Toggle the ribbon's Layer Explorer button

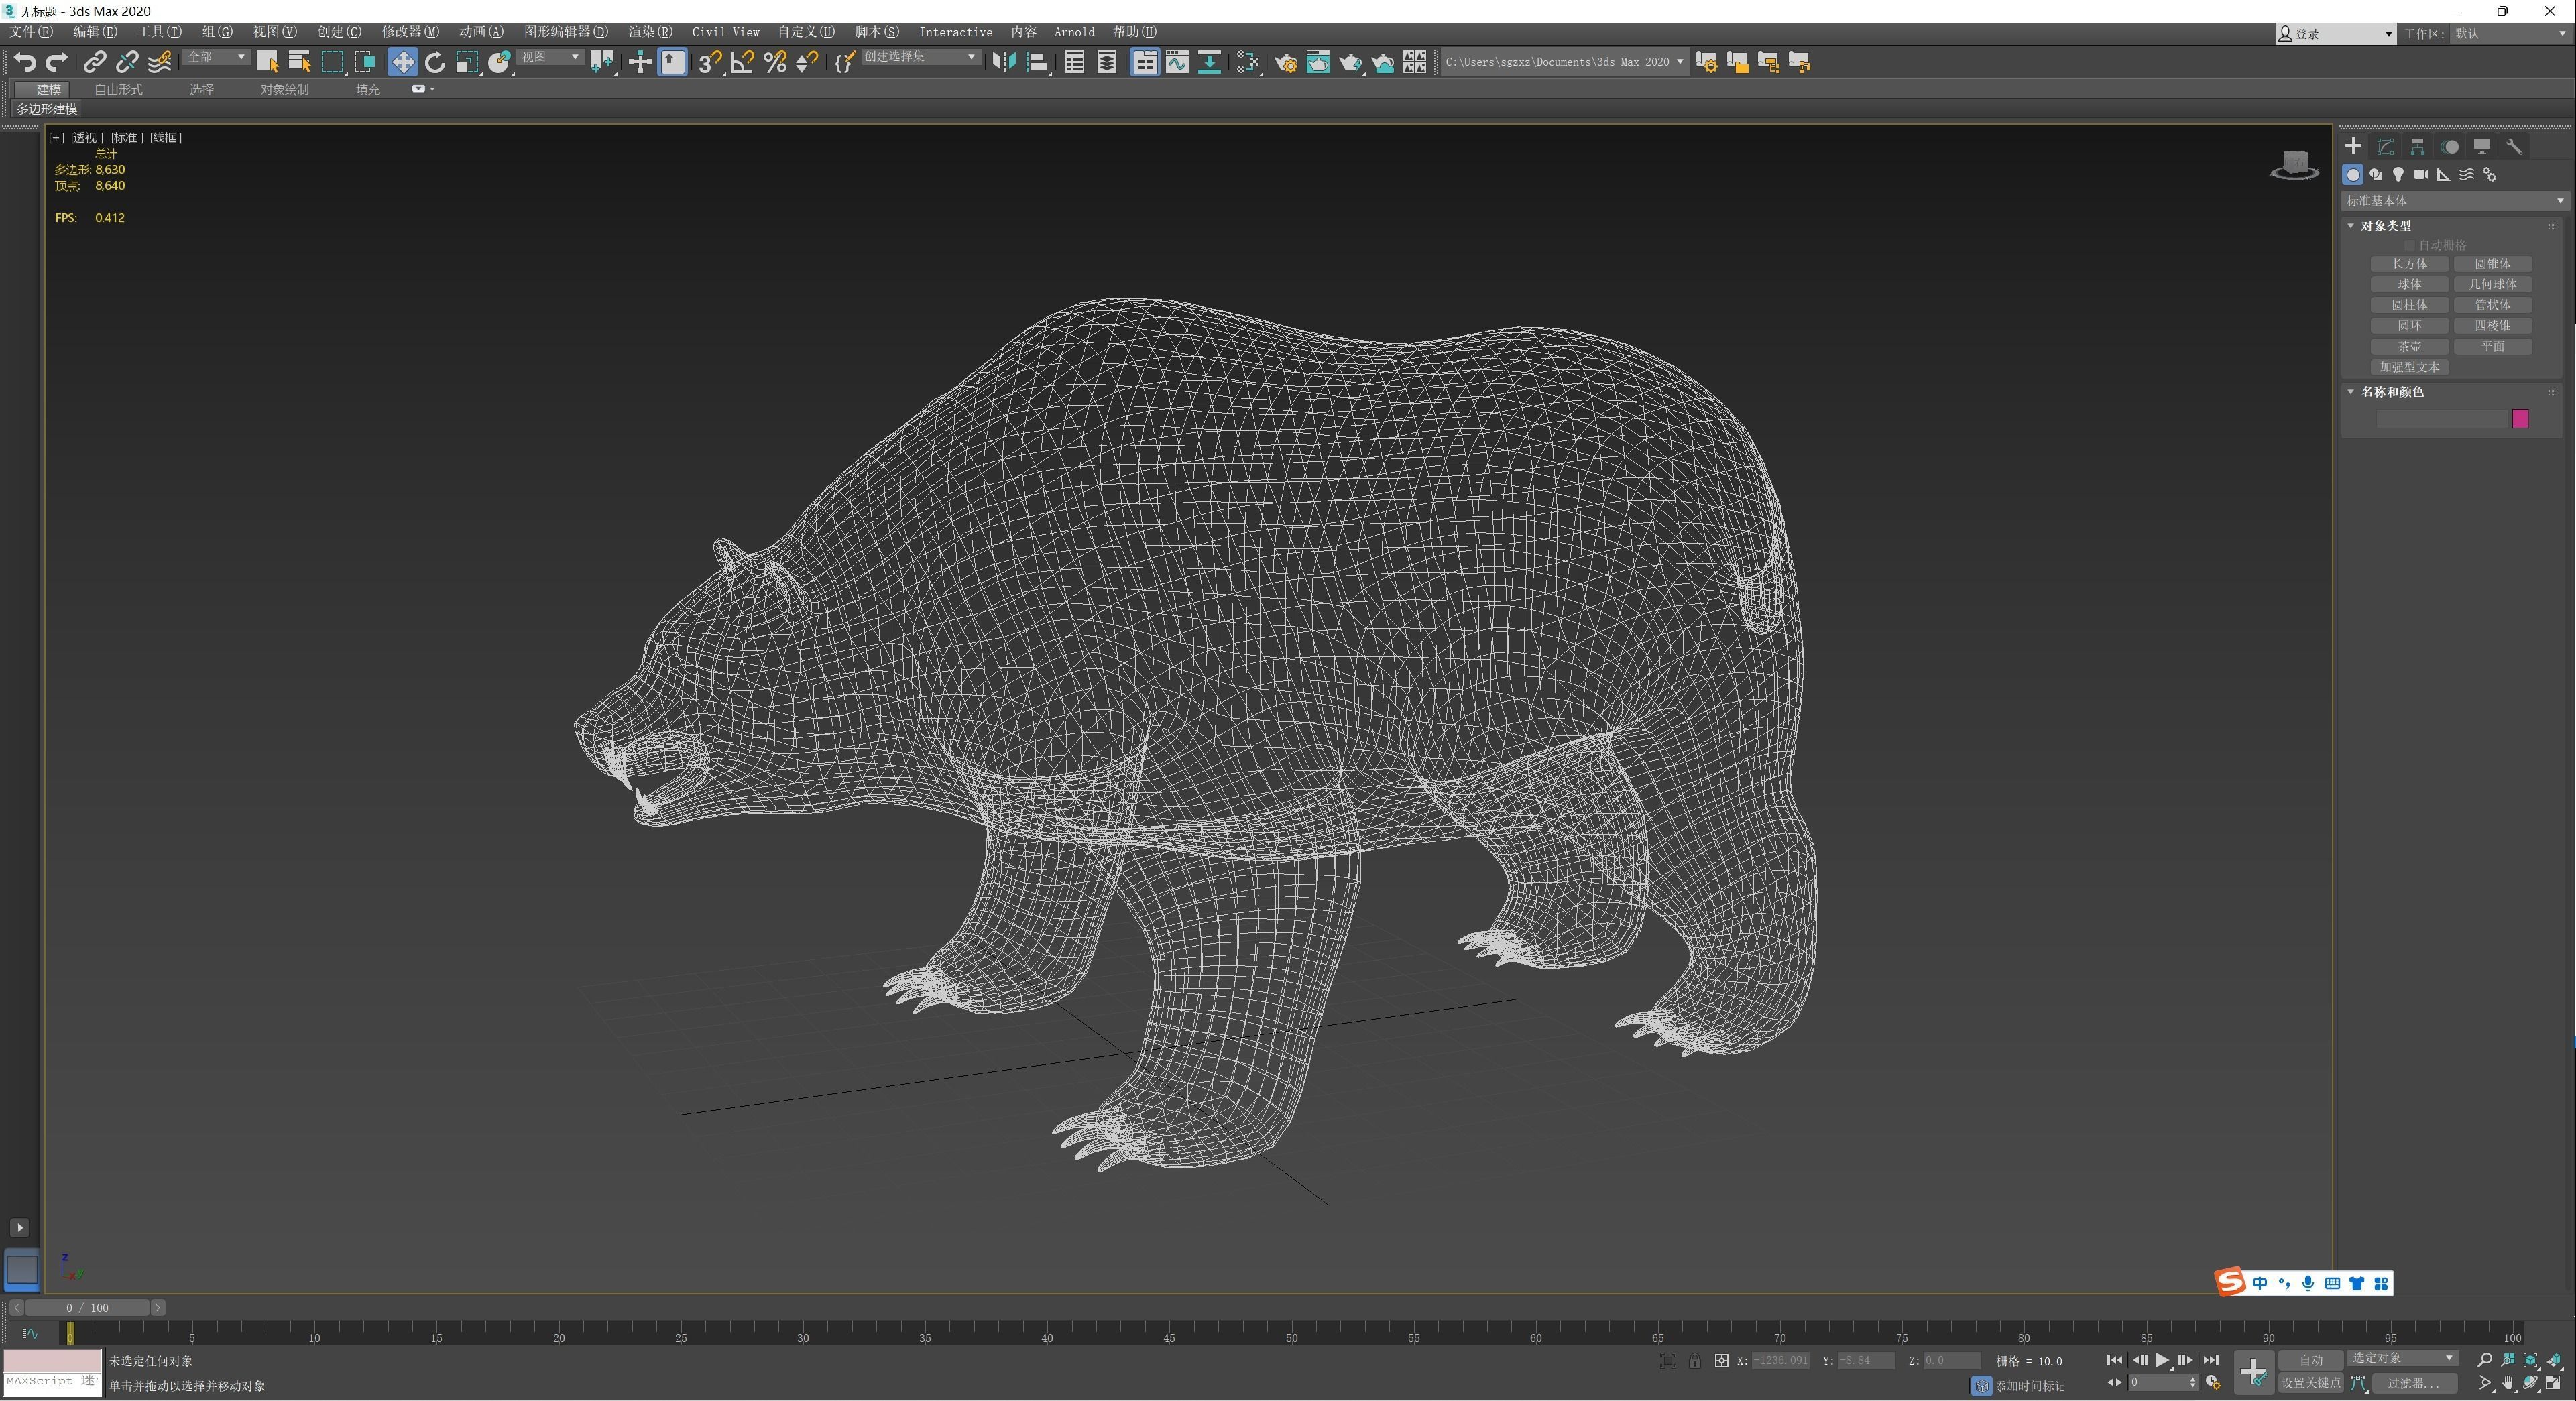click(x=1107, y=62)
